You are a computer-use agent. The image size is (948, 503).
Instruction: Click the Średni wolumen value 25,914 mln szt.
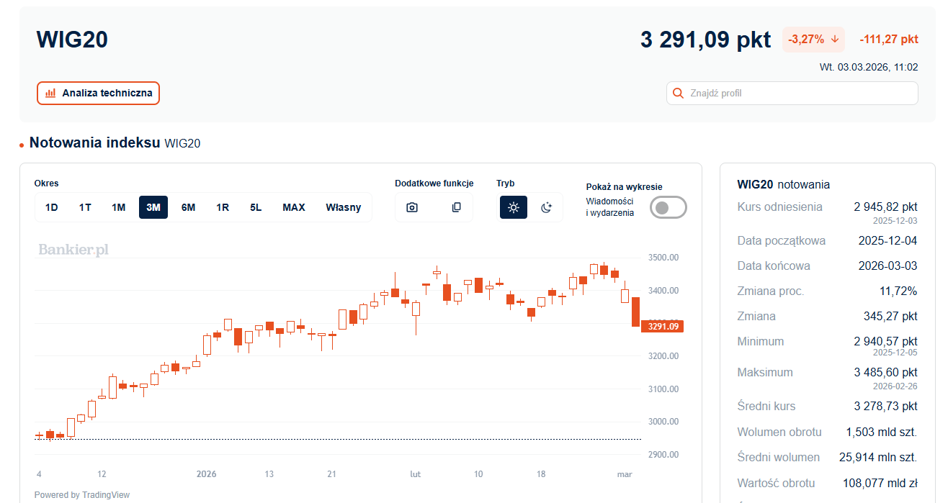click(x=878, y=458)
